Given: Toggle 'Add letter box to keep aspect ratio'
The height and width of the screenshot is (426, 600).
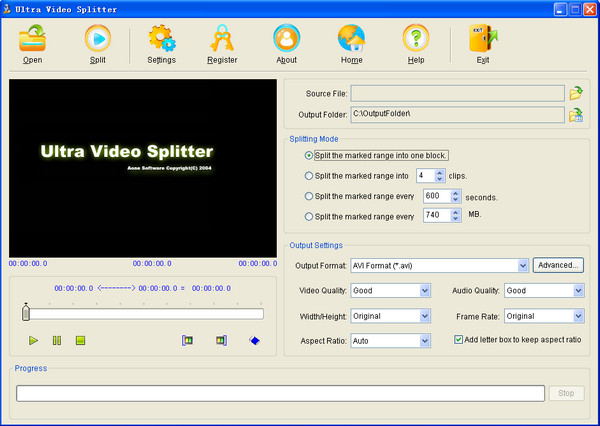Looking at the screenshot, I should (x=459, y=340).
